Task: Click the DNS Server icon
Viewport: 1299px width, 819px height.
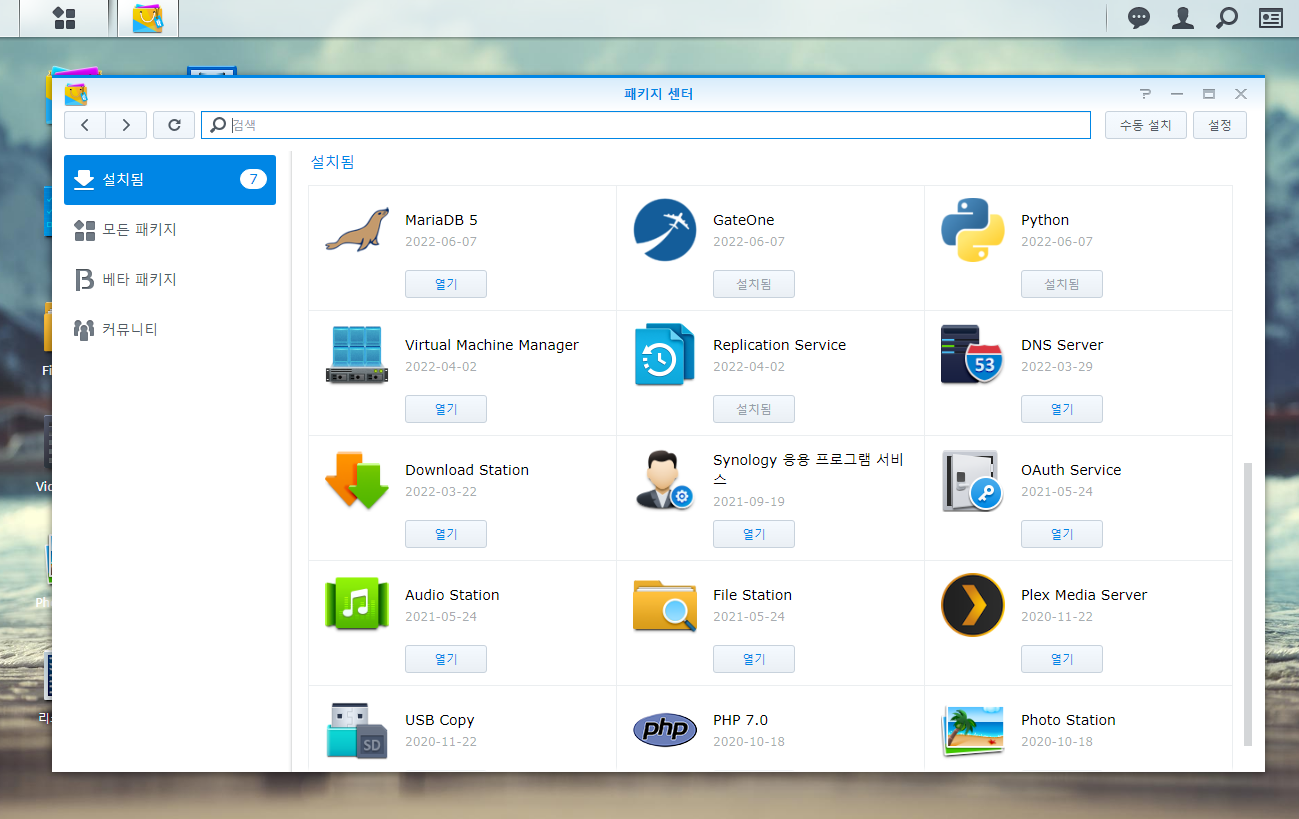Action: tap(973, 355)
